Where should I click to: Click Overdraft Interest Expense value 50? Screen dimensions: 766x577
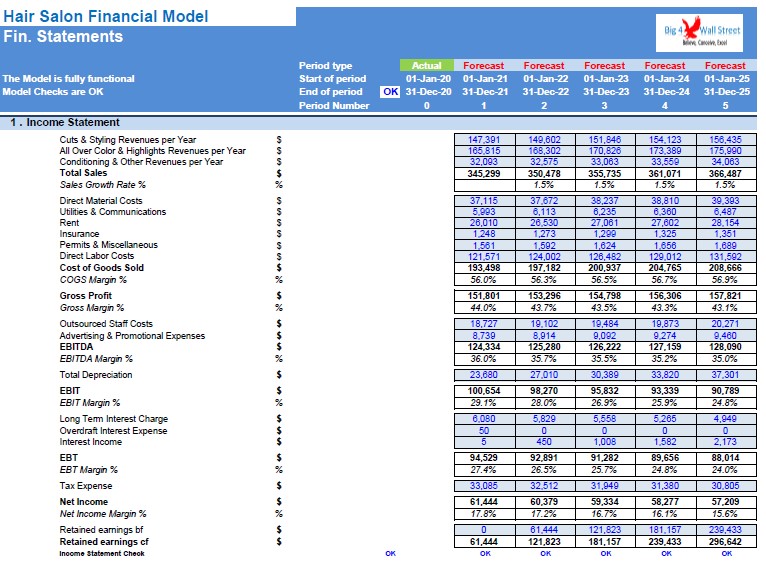(x=484, y=430)
